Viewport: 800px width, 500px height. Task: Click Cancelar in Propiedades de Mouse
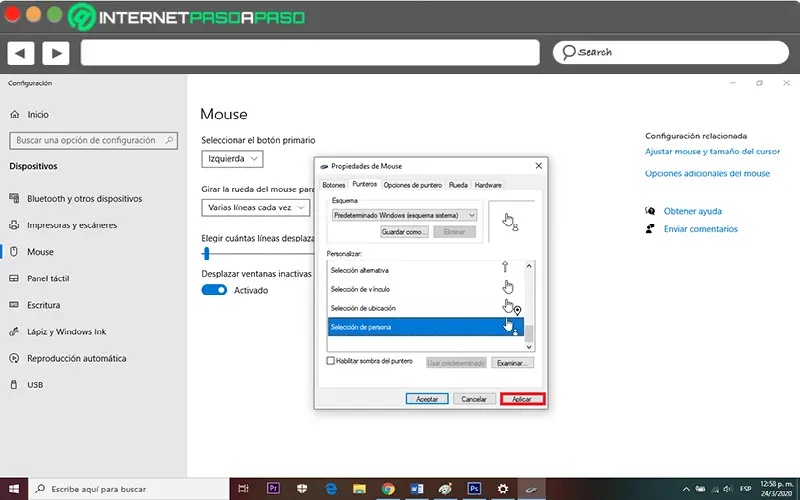point(473,399)
